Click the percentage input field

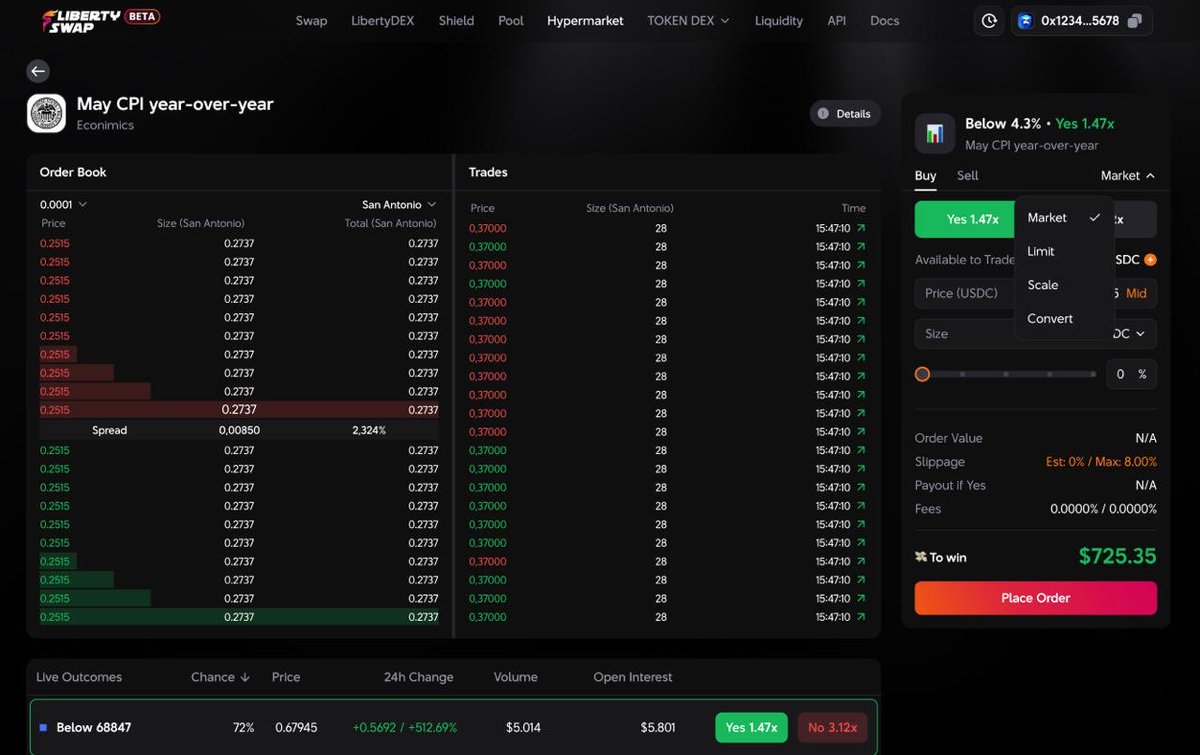[1131, 374]
